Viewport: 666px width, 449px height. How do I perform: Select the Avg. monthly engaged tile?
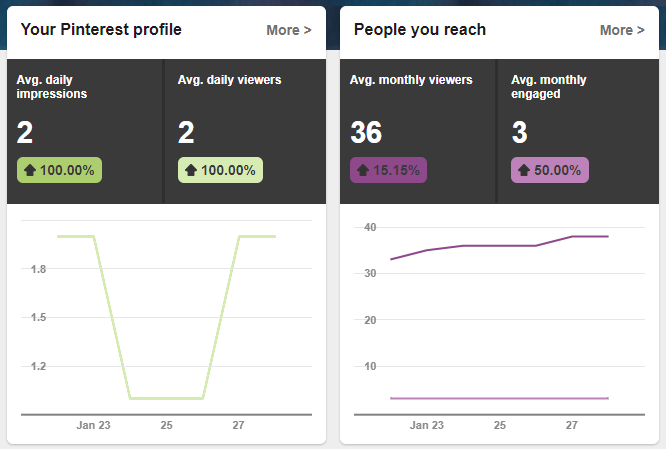[578, 130]
